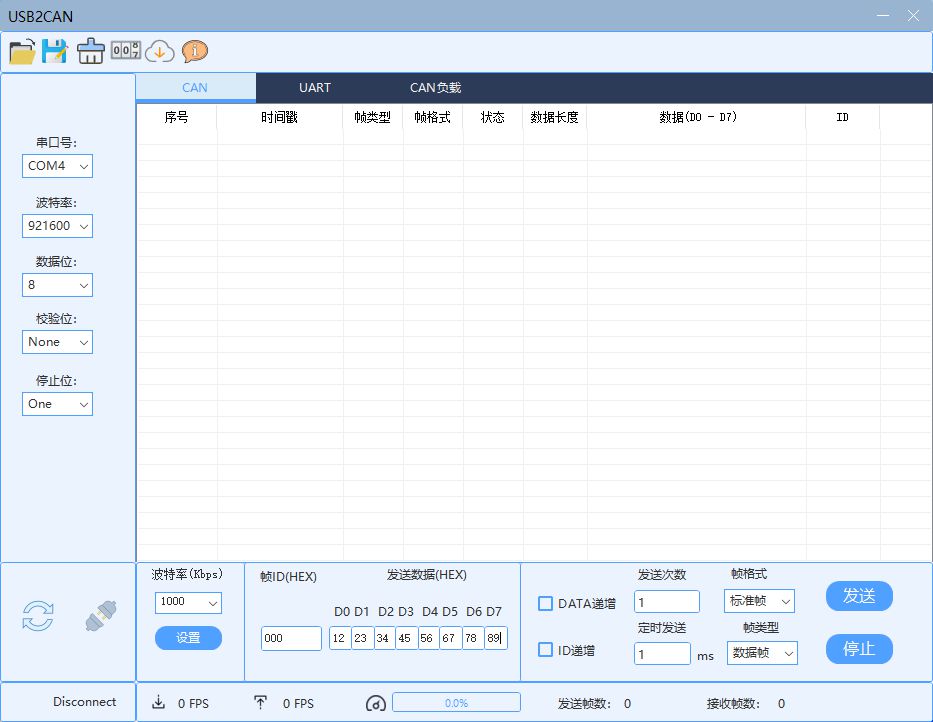Click the 帧ID(HEX) input field
Image resolution: width=933 pixels, height=722 pixels.
pyautogui.click(x=291, y=638)
